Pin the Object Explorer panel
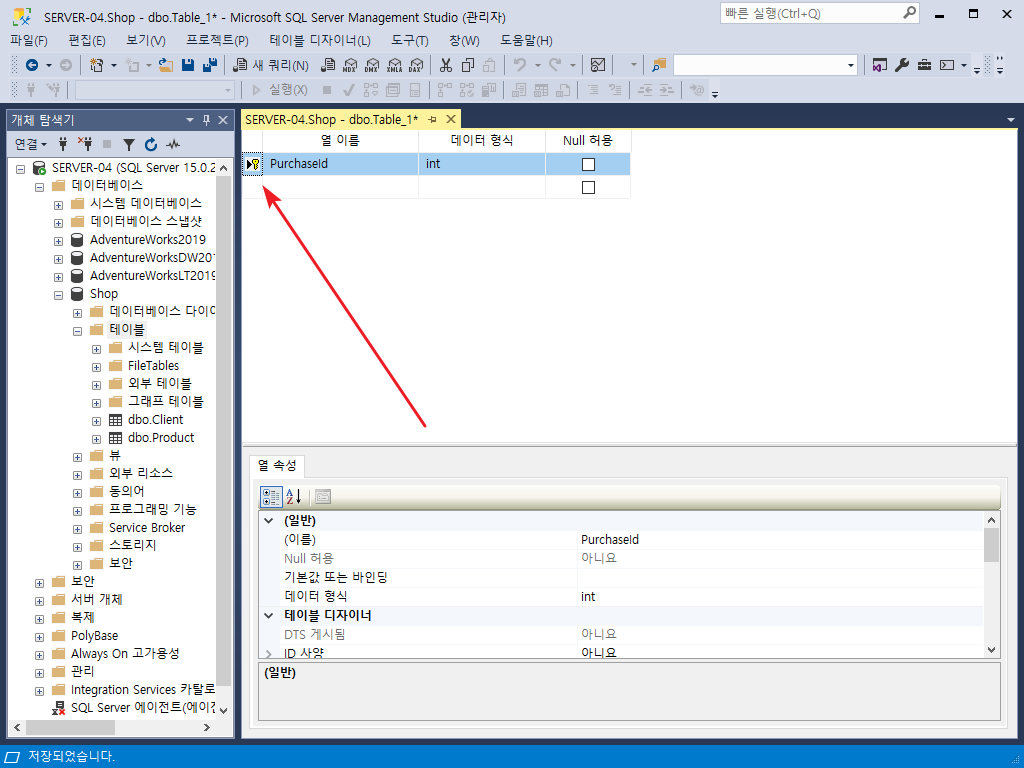 [x=206, y=120]
